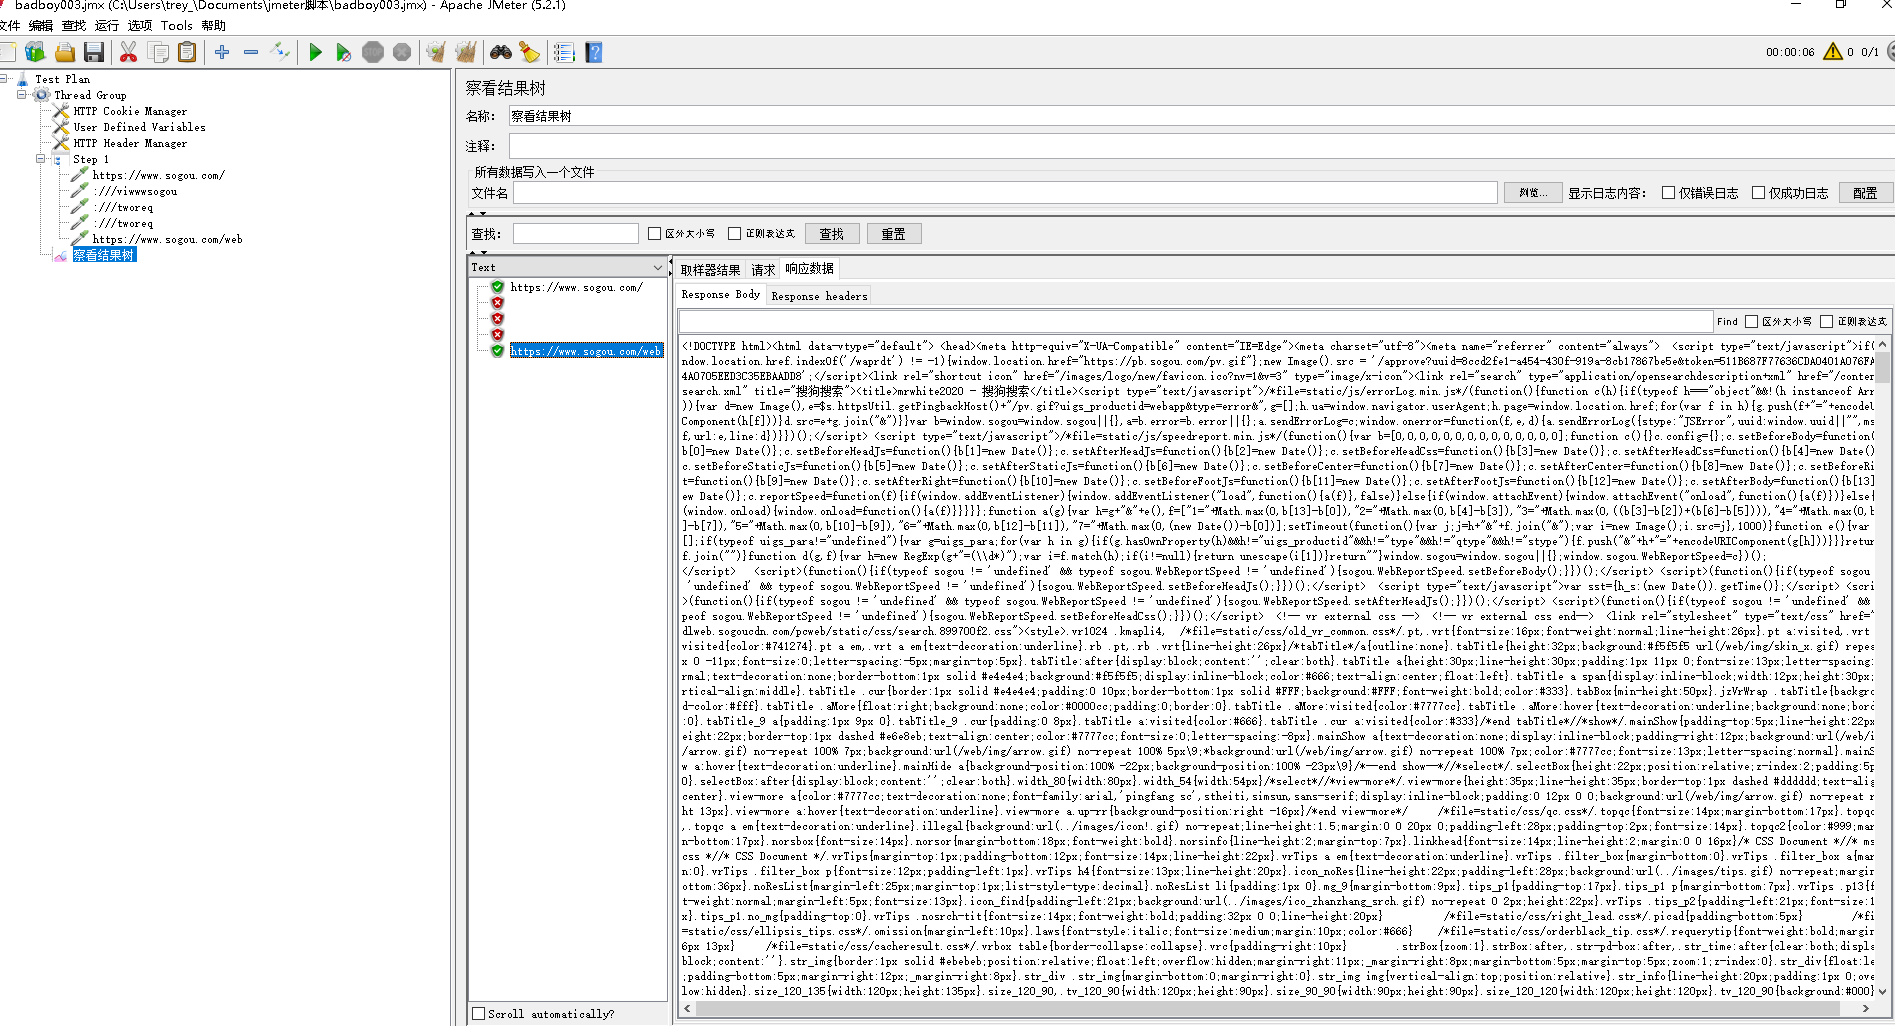Image resolution: width=1895 pixels, height=1026 pixels.
Task: Click the 名称 name input field
Action: click(x=1201, y=117)
